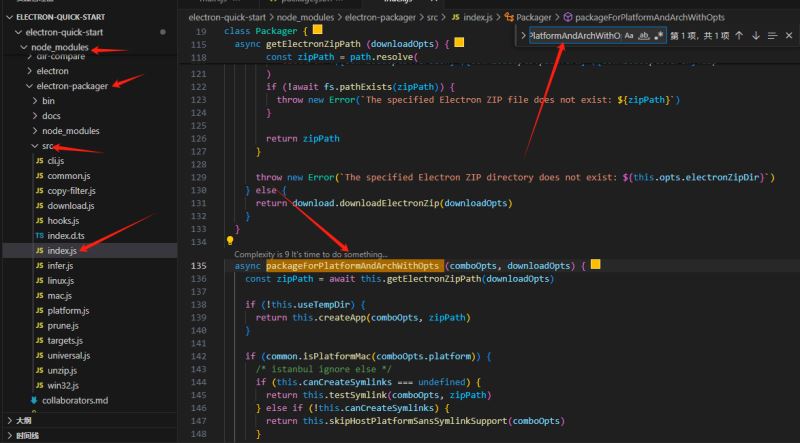Expand the 时间线 timeline panel
Viewport: 800px width, 443px height.
click(x=10, y=435)
